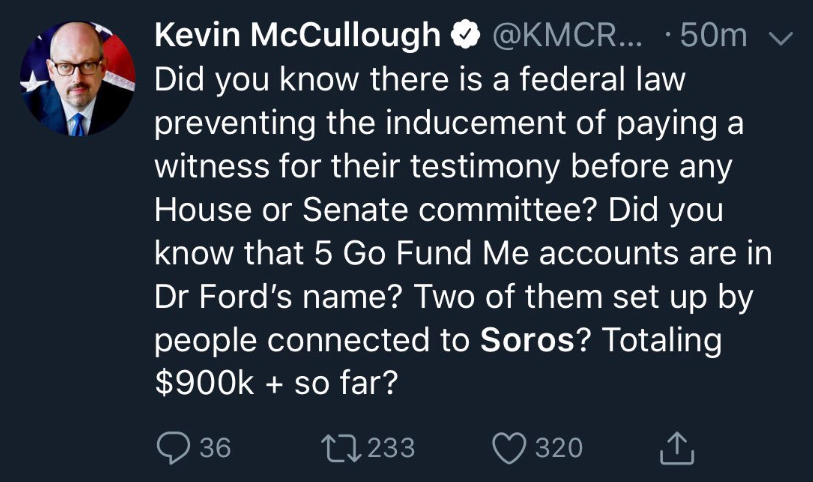Click the Kevin McCullough display name
Image resolution: width=813 pixels, height=482 pixels.
pyautogui.click(x=297, y=36)
